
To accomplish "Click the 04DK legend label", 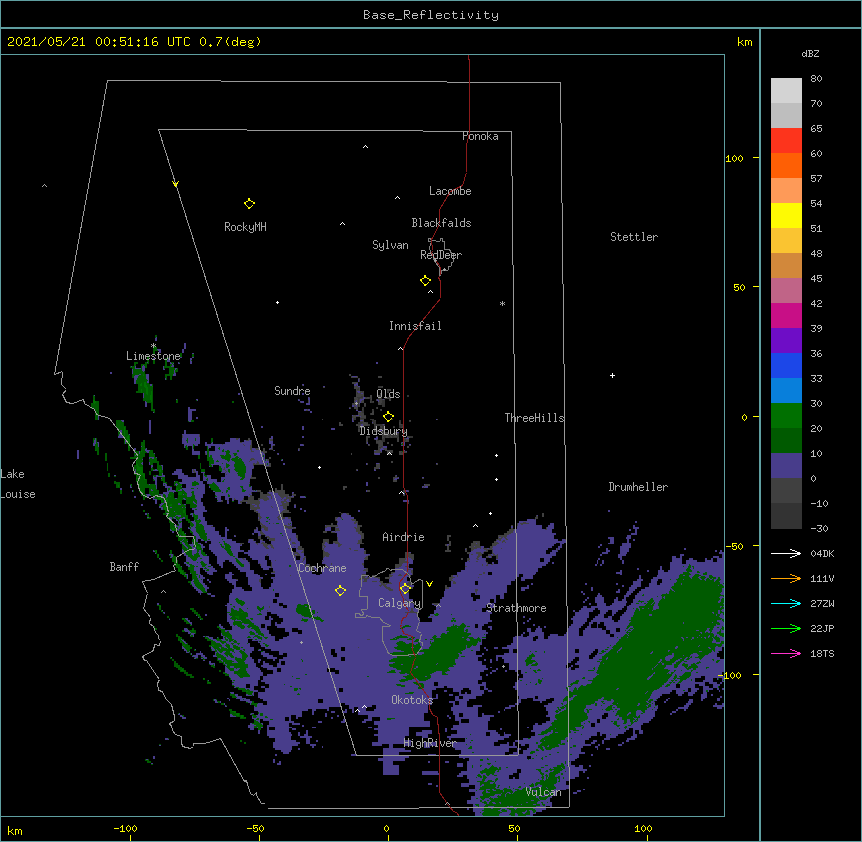I will click(822, 553).
